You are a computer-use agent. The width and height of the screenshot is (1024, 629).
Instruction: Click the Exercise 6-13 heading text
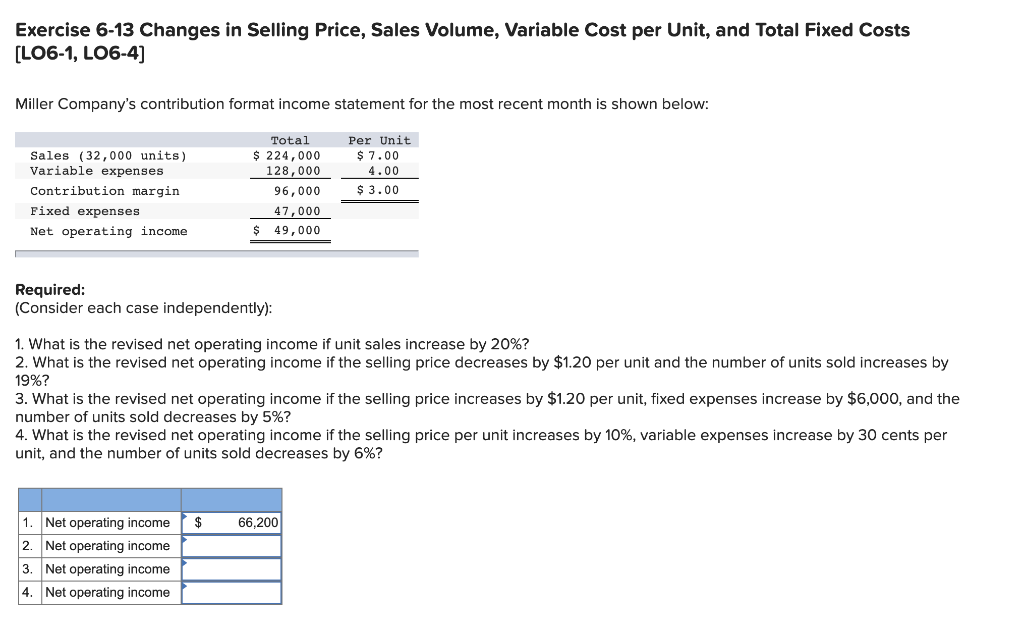200,30
